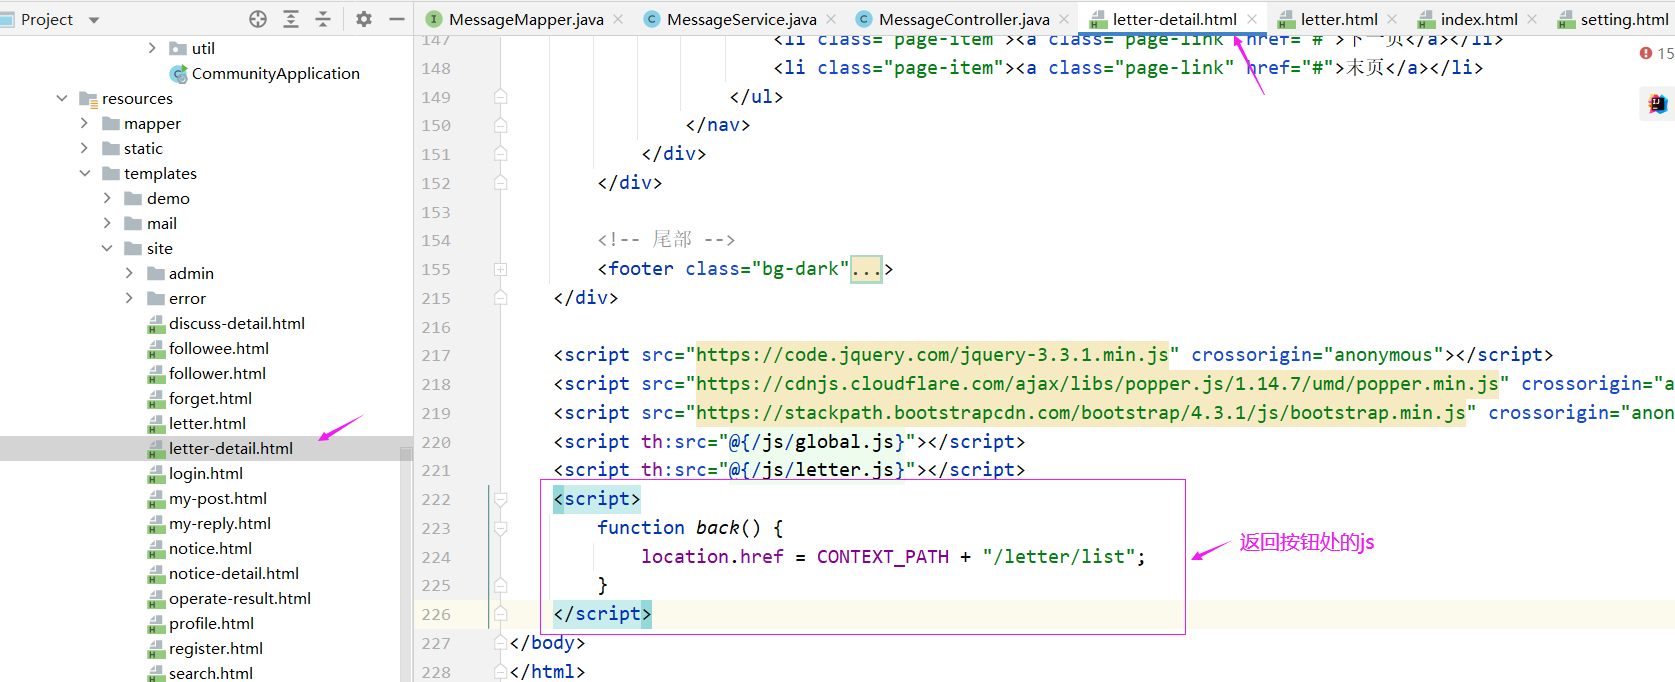
Task: Click the popper.js URL on line 218
Action: pyautogui.click(x=1097, y=384)
